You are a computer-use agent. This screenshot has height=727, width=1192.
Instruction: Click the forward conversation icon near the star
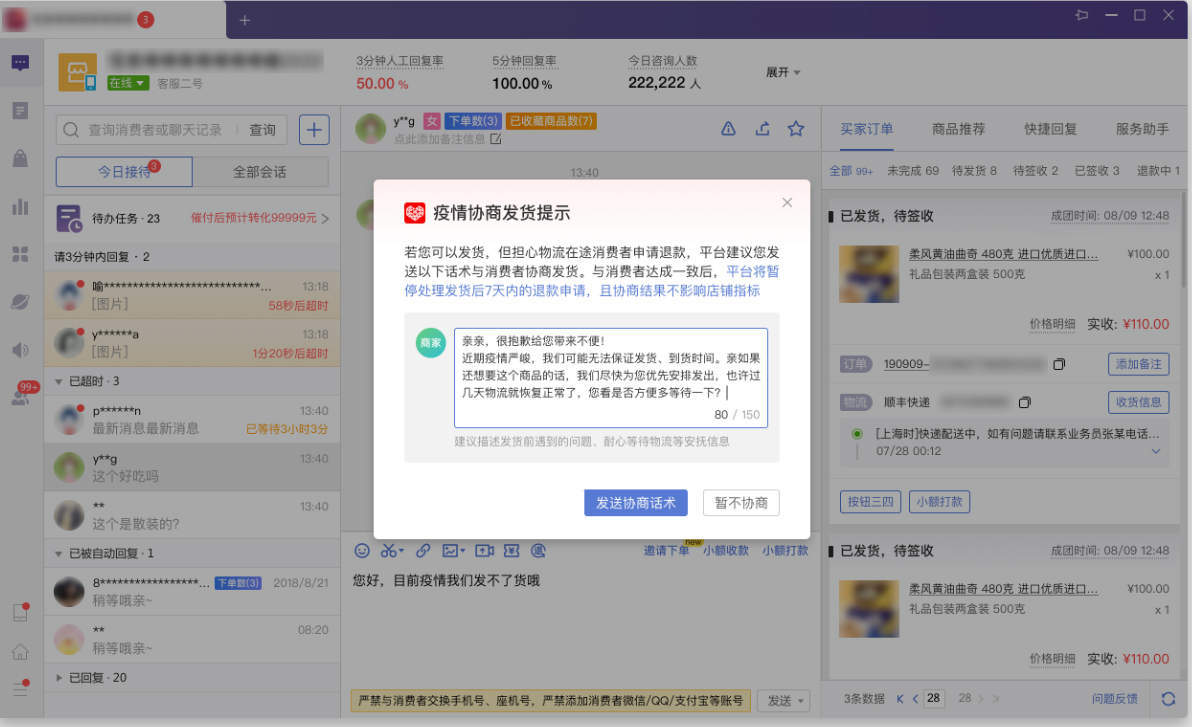(762, 129)
